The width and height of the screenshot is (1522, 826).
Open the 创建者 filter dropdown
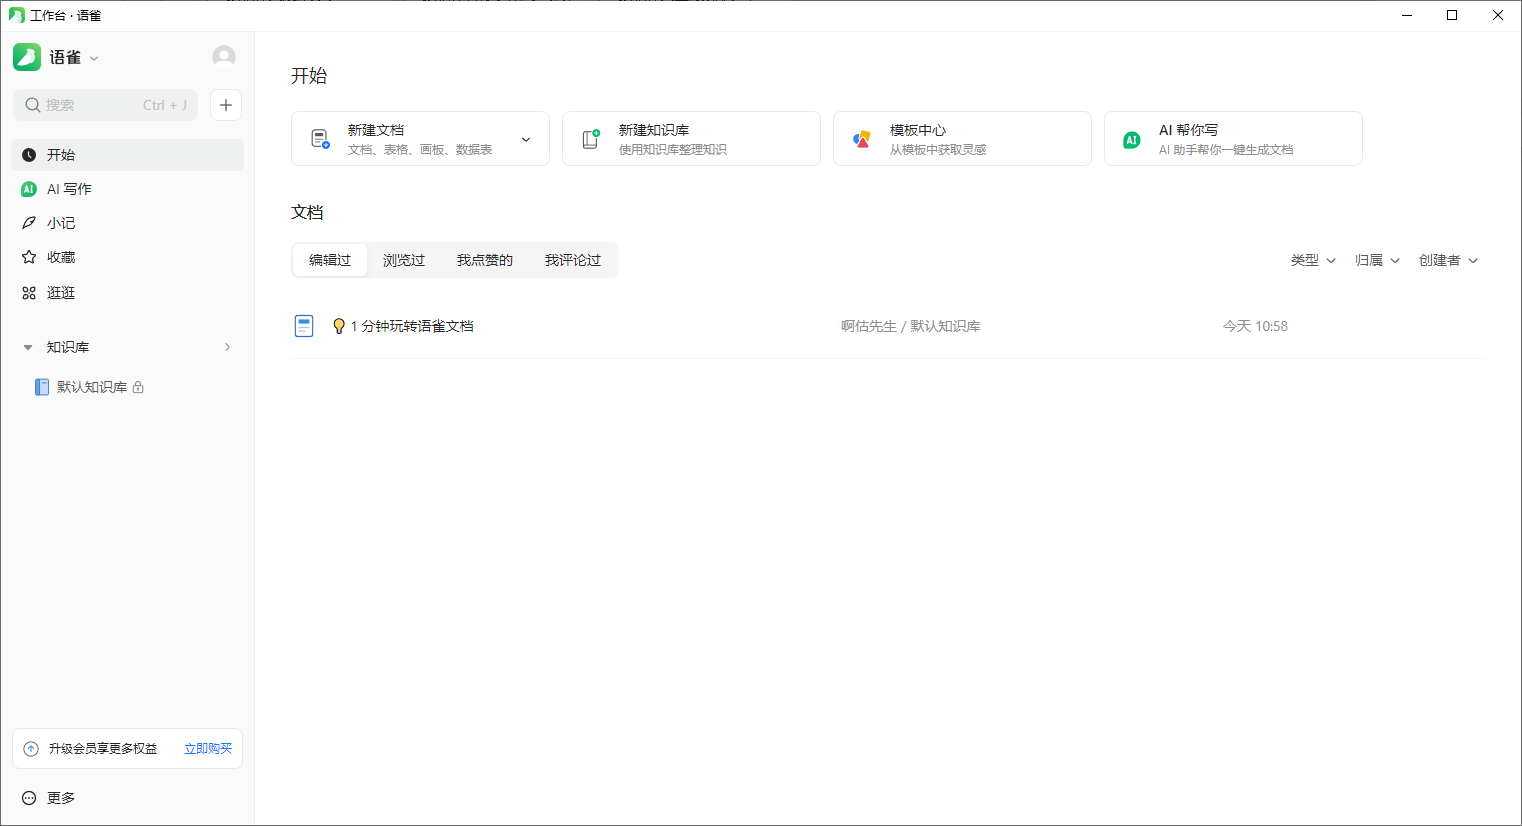click(x=1447, y=260)
